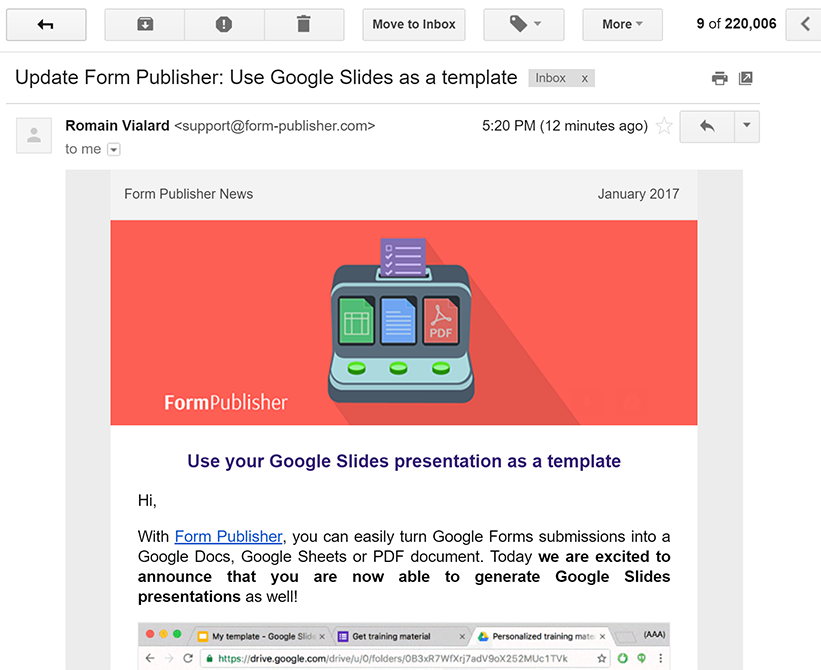Click back arrow in embedded browser
This screenshot has width=821, height=670.
click(x=150, y=658)
